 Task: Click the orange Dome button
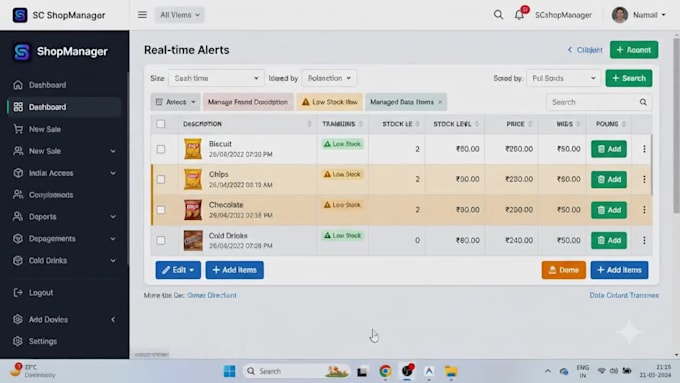tap(563, 270)
